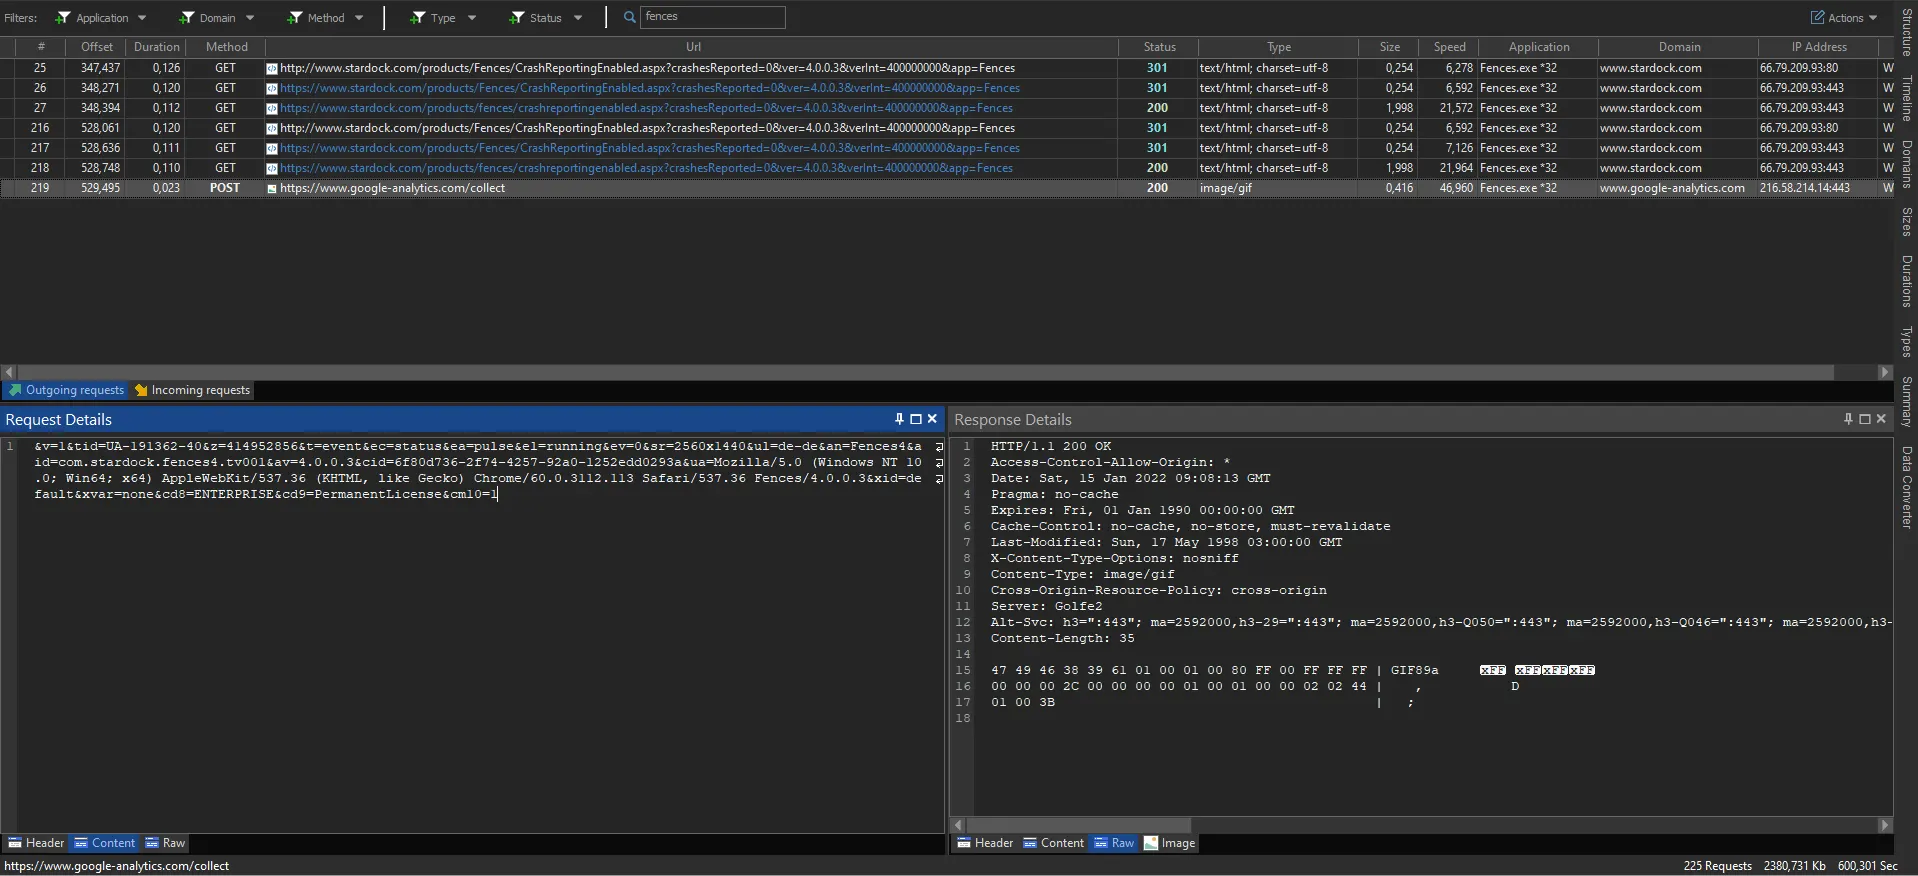Show the response Image tab
Viewport: 1918px width, 876px height.
tap(1170, 843)
